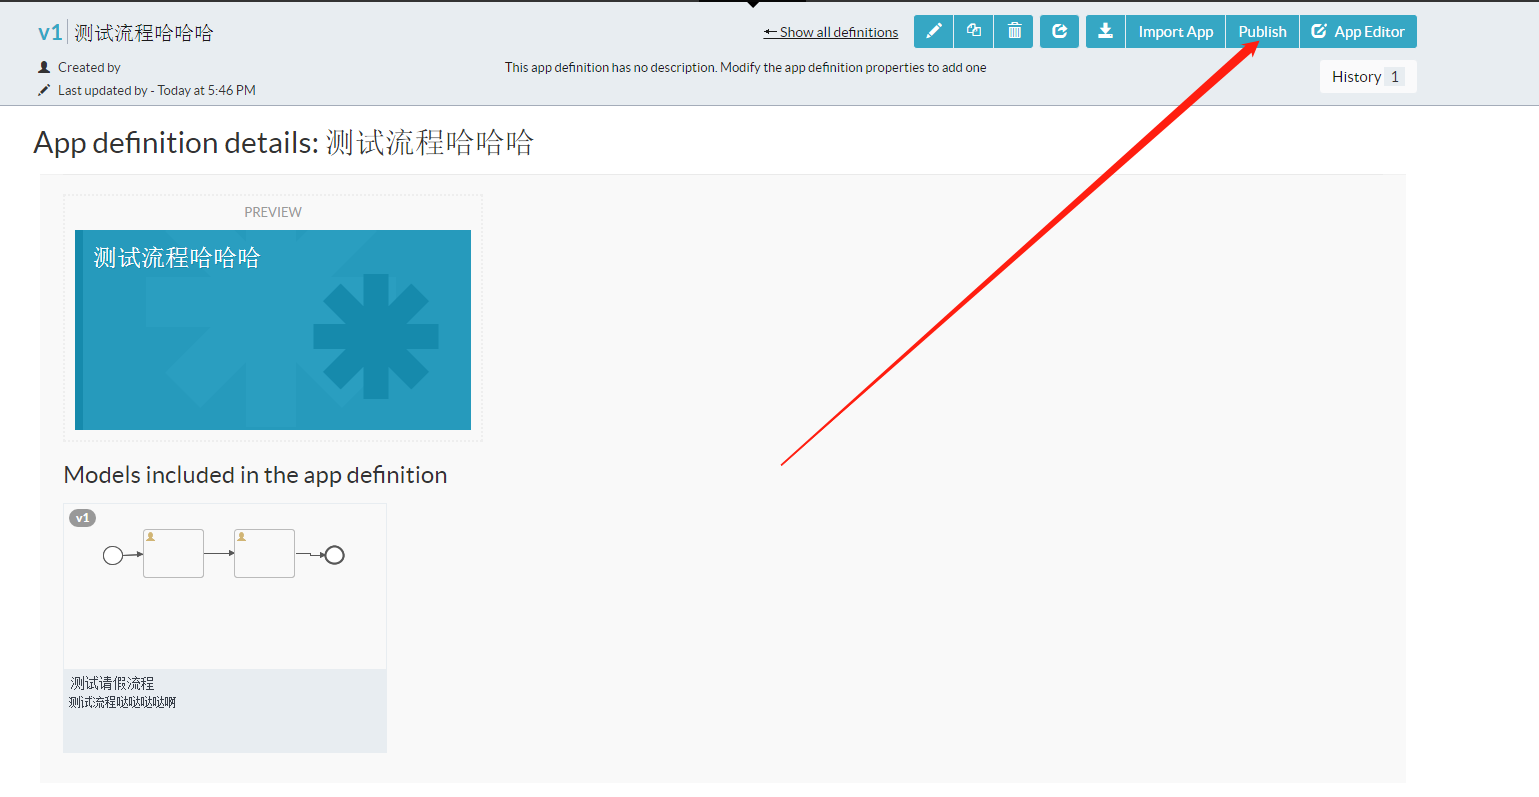Click the Last updated by timestamp text
Viewport: 1539px width, 797px height.
pos(157,91)
